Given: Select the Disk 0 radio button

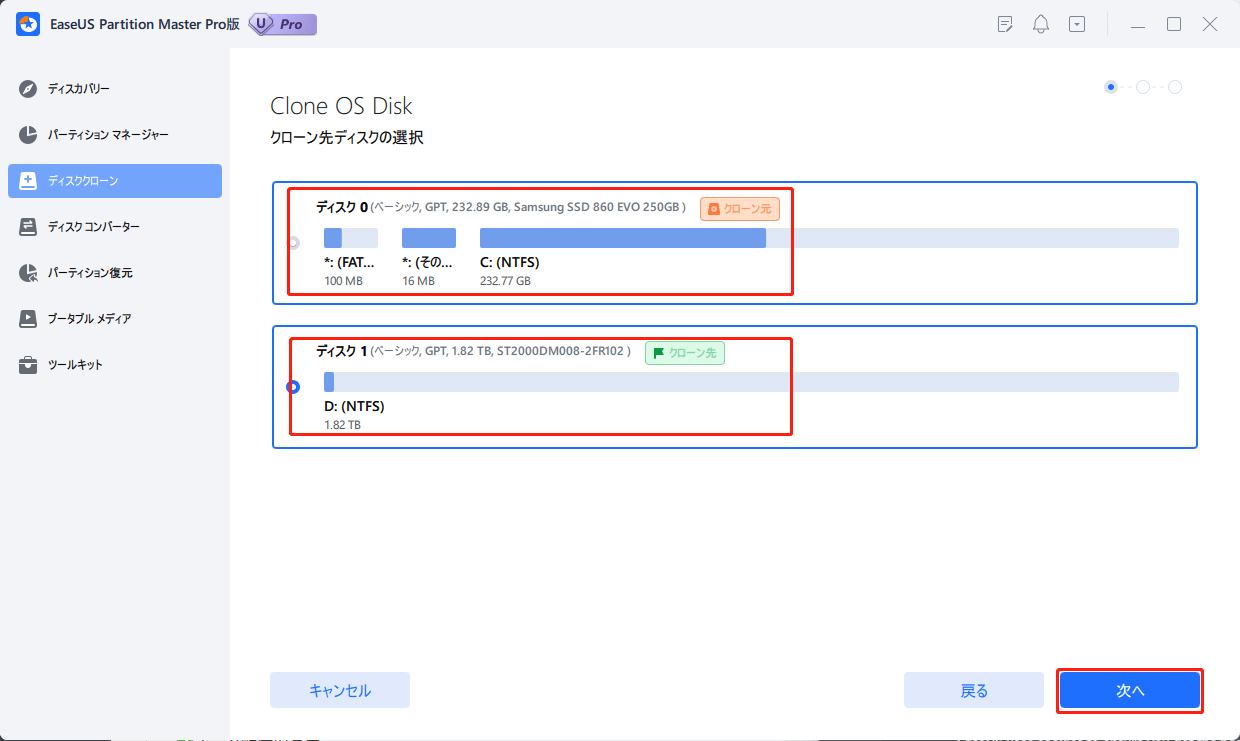Looking at the screenshot, I should [293, 241].
